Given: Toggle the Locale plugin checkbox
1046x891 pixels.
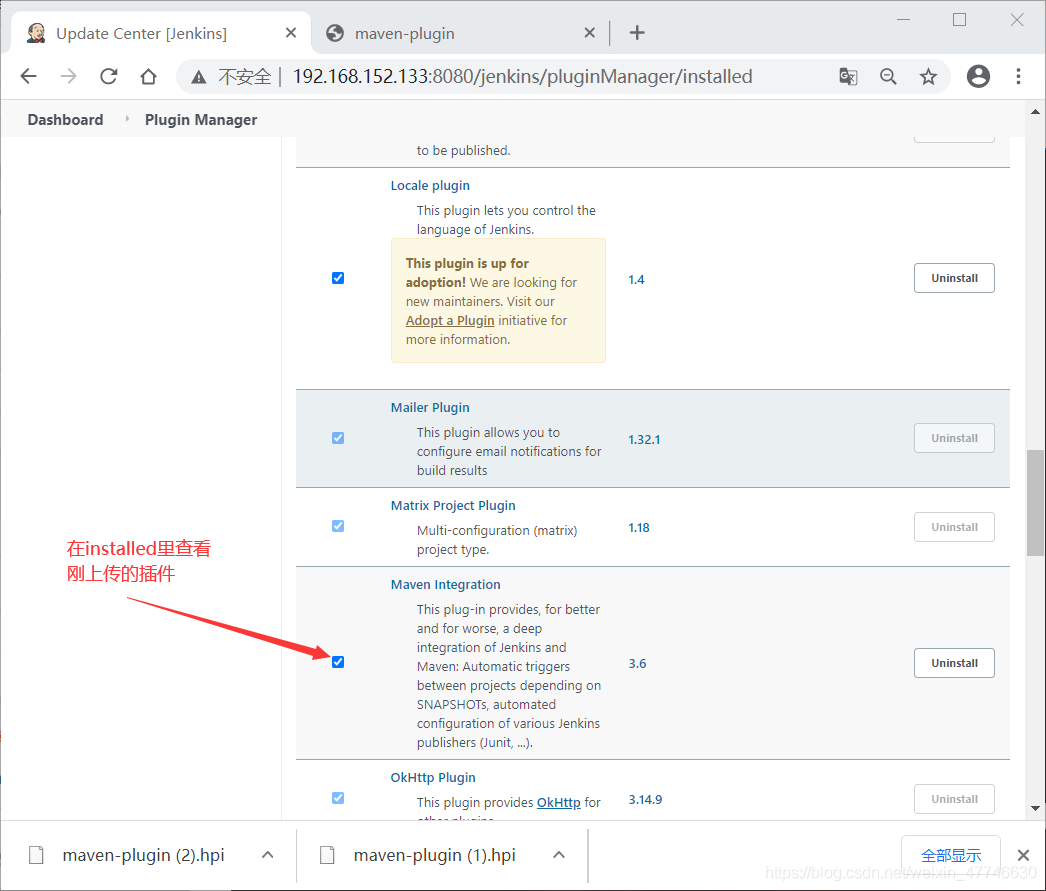Looking at the screenshot, I should [x=338, y=278].
